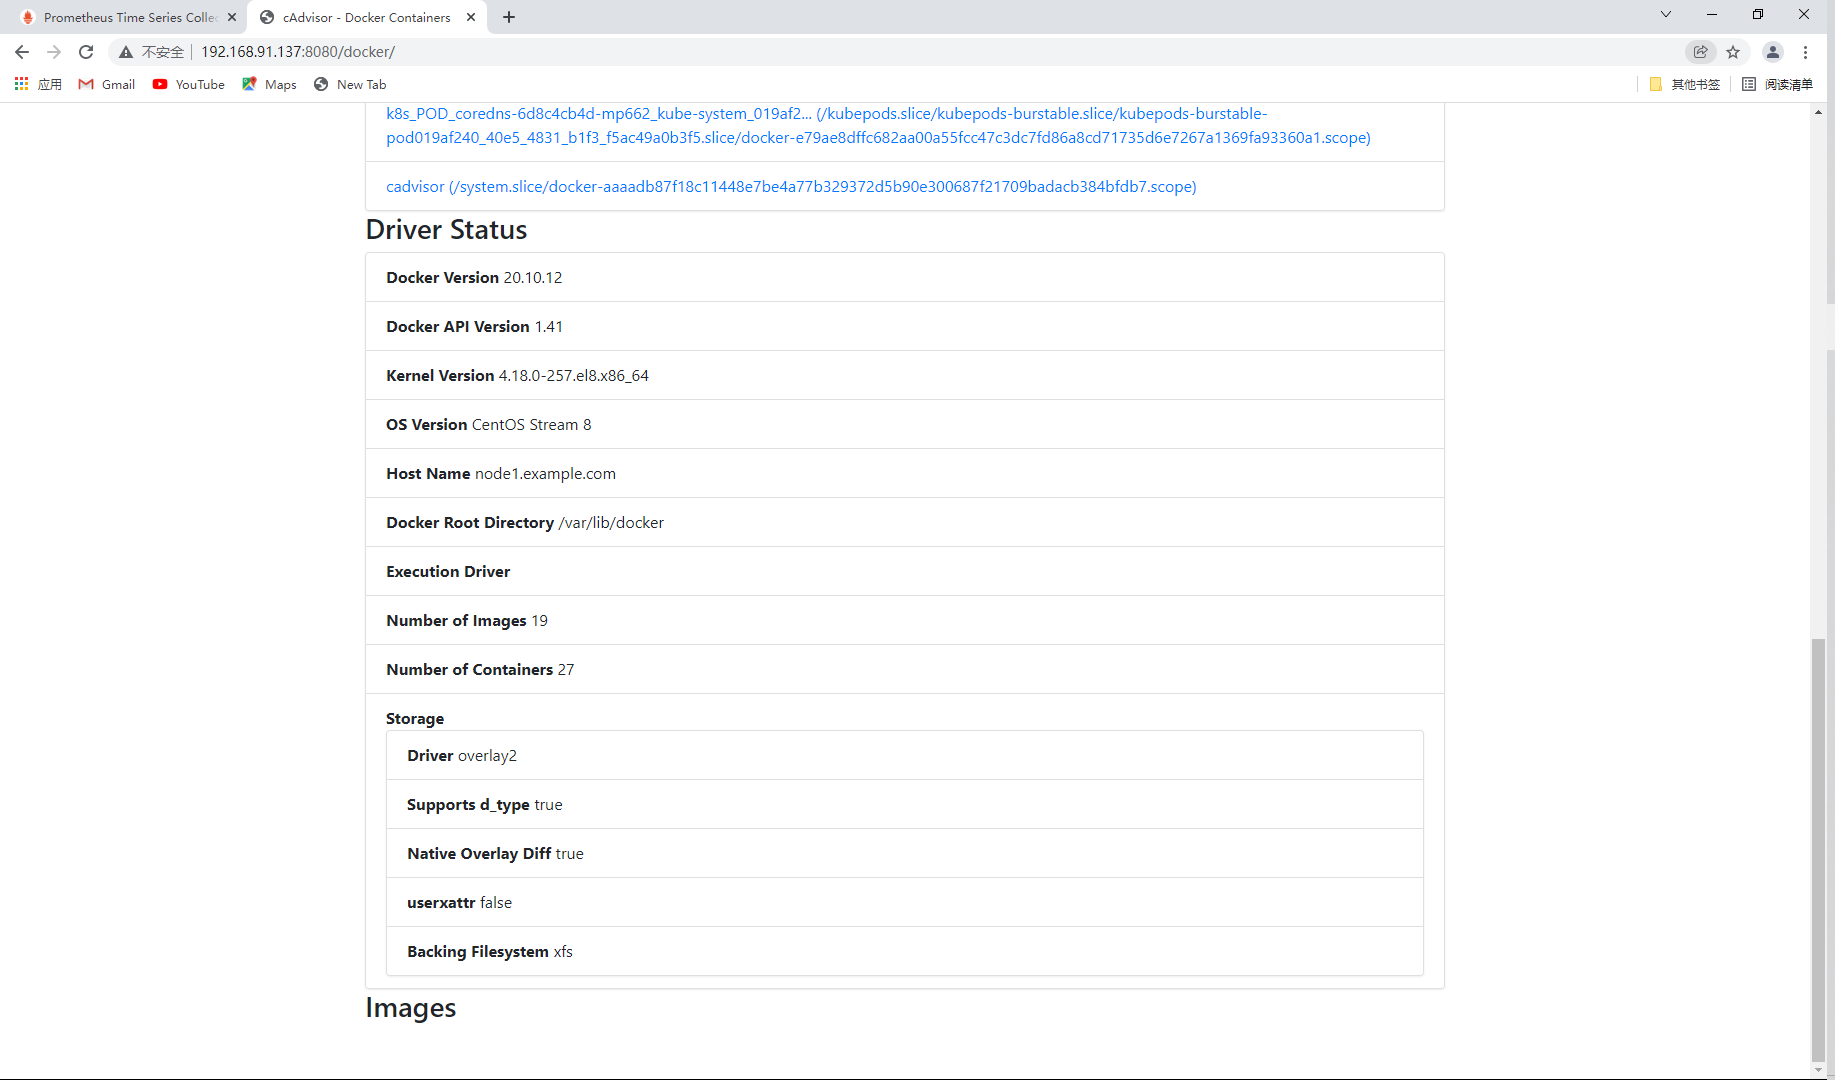Open the cadvisor container link
The image size is (1835, 1080).
(791, 186)
